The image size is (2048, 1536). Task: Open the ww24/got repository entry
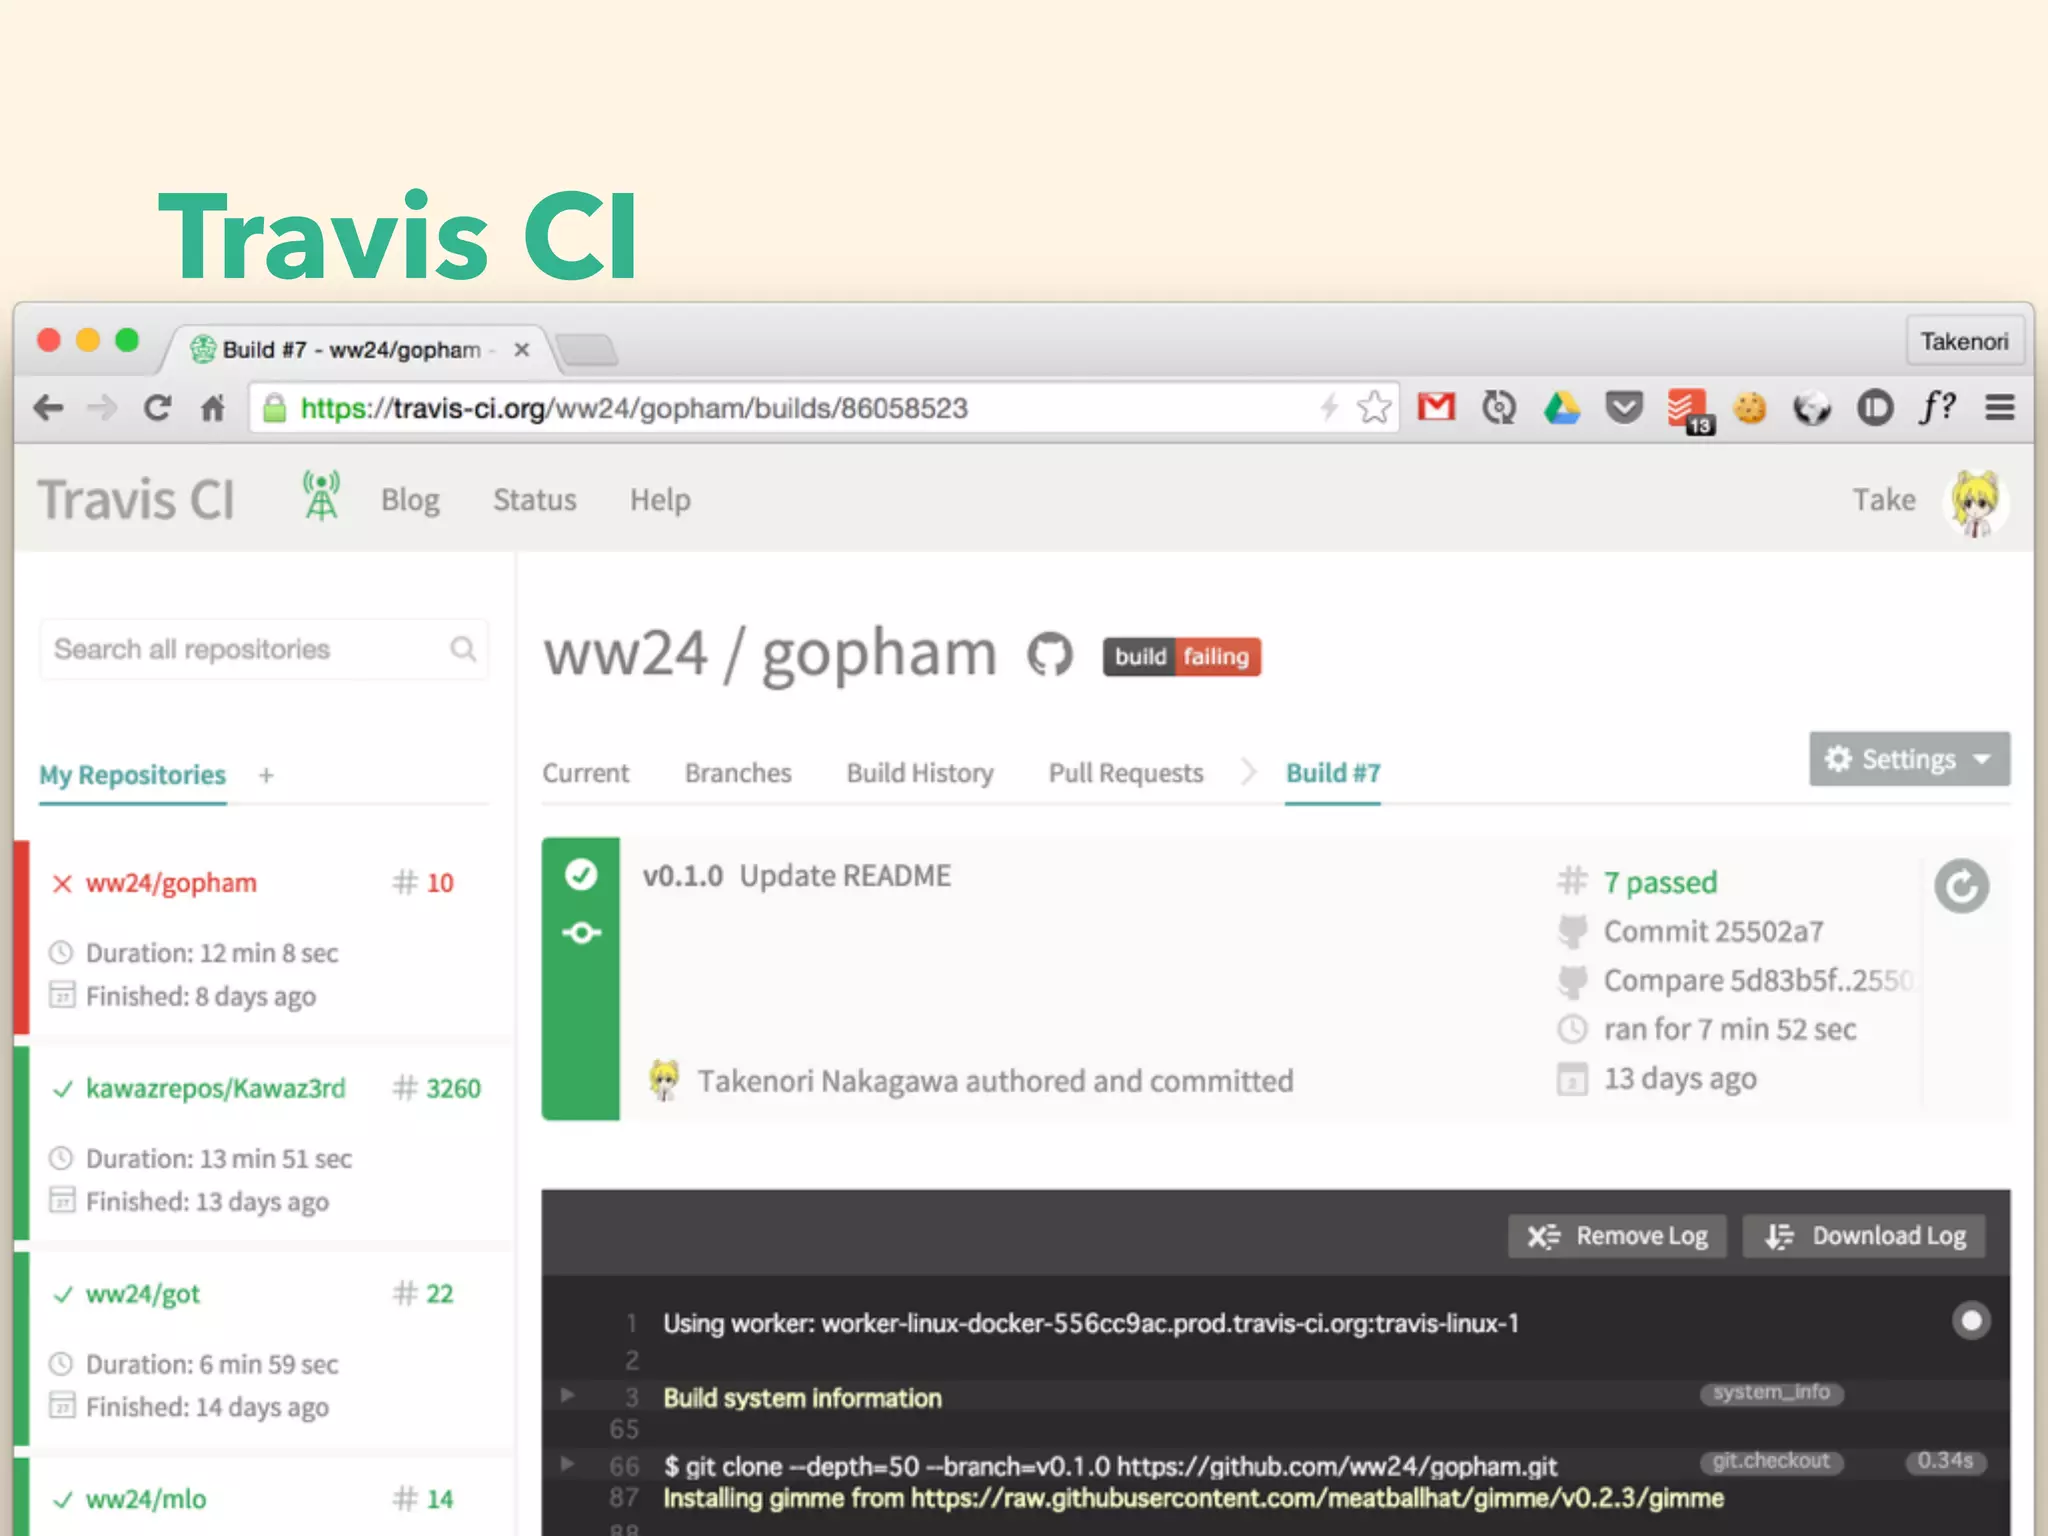(142, 1294)
